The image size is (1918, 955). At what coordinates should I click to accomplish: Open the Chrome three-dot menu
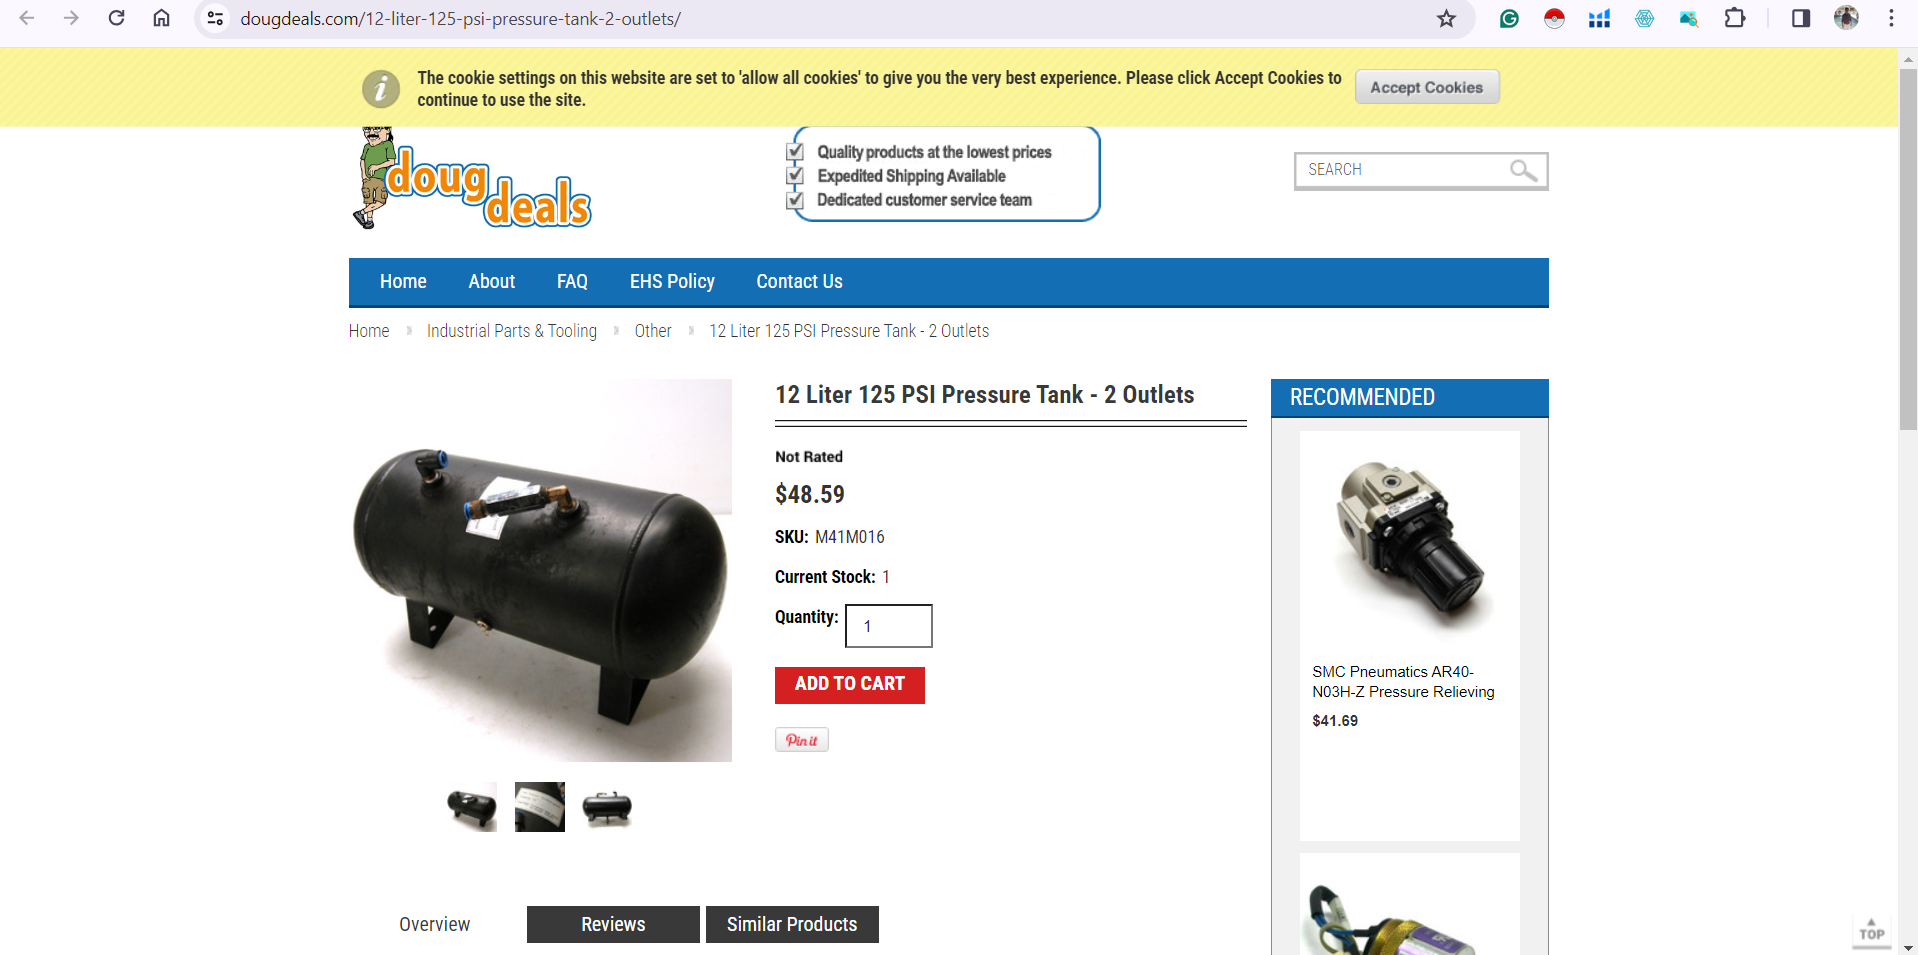(1891, 18)
